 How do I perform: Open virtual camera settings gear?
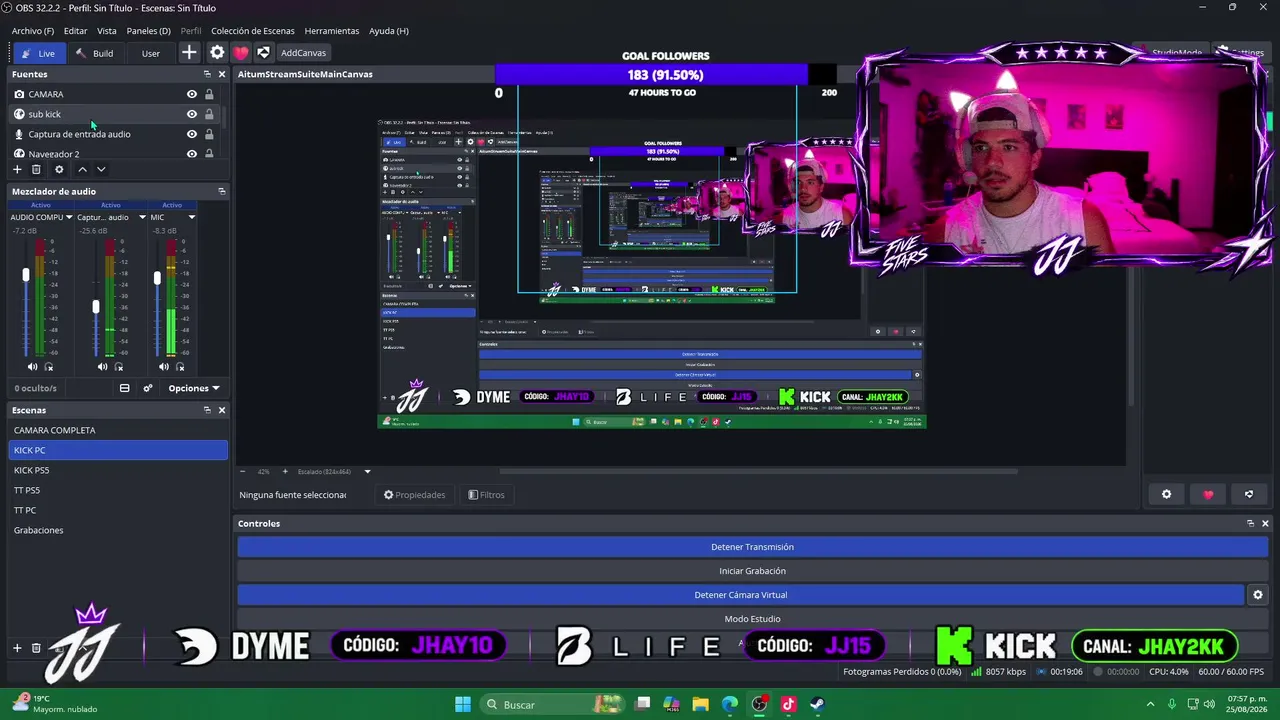point(1258,595)
